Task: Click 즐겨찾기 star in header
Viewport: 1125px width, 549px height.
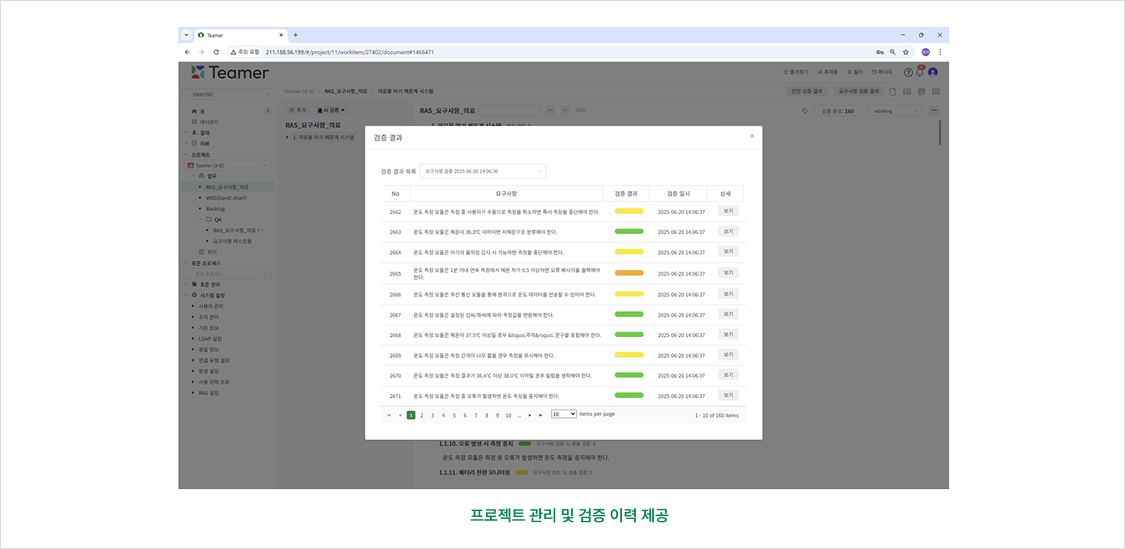Action: 796,72
